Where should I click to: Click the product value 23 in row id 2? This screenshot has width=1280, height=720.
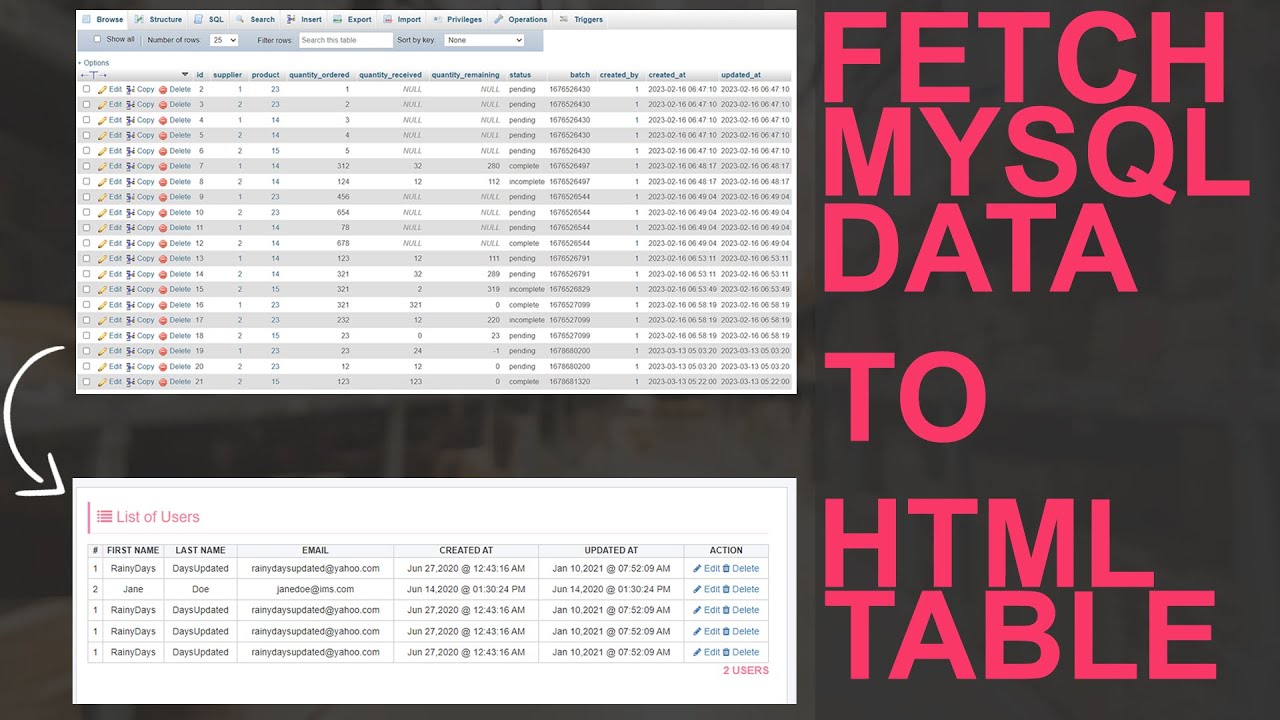tap(275, 89)
